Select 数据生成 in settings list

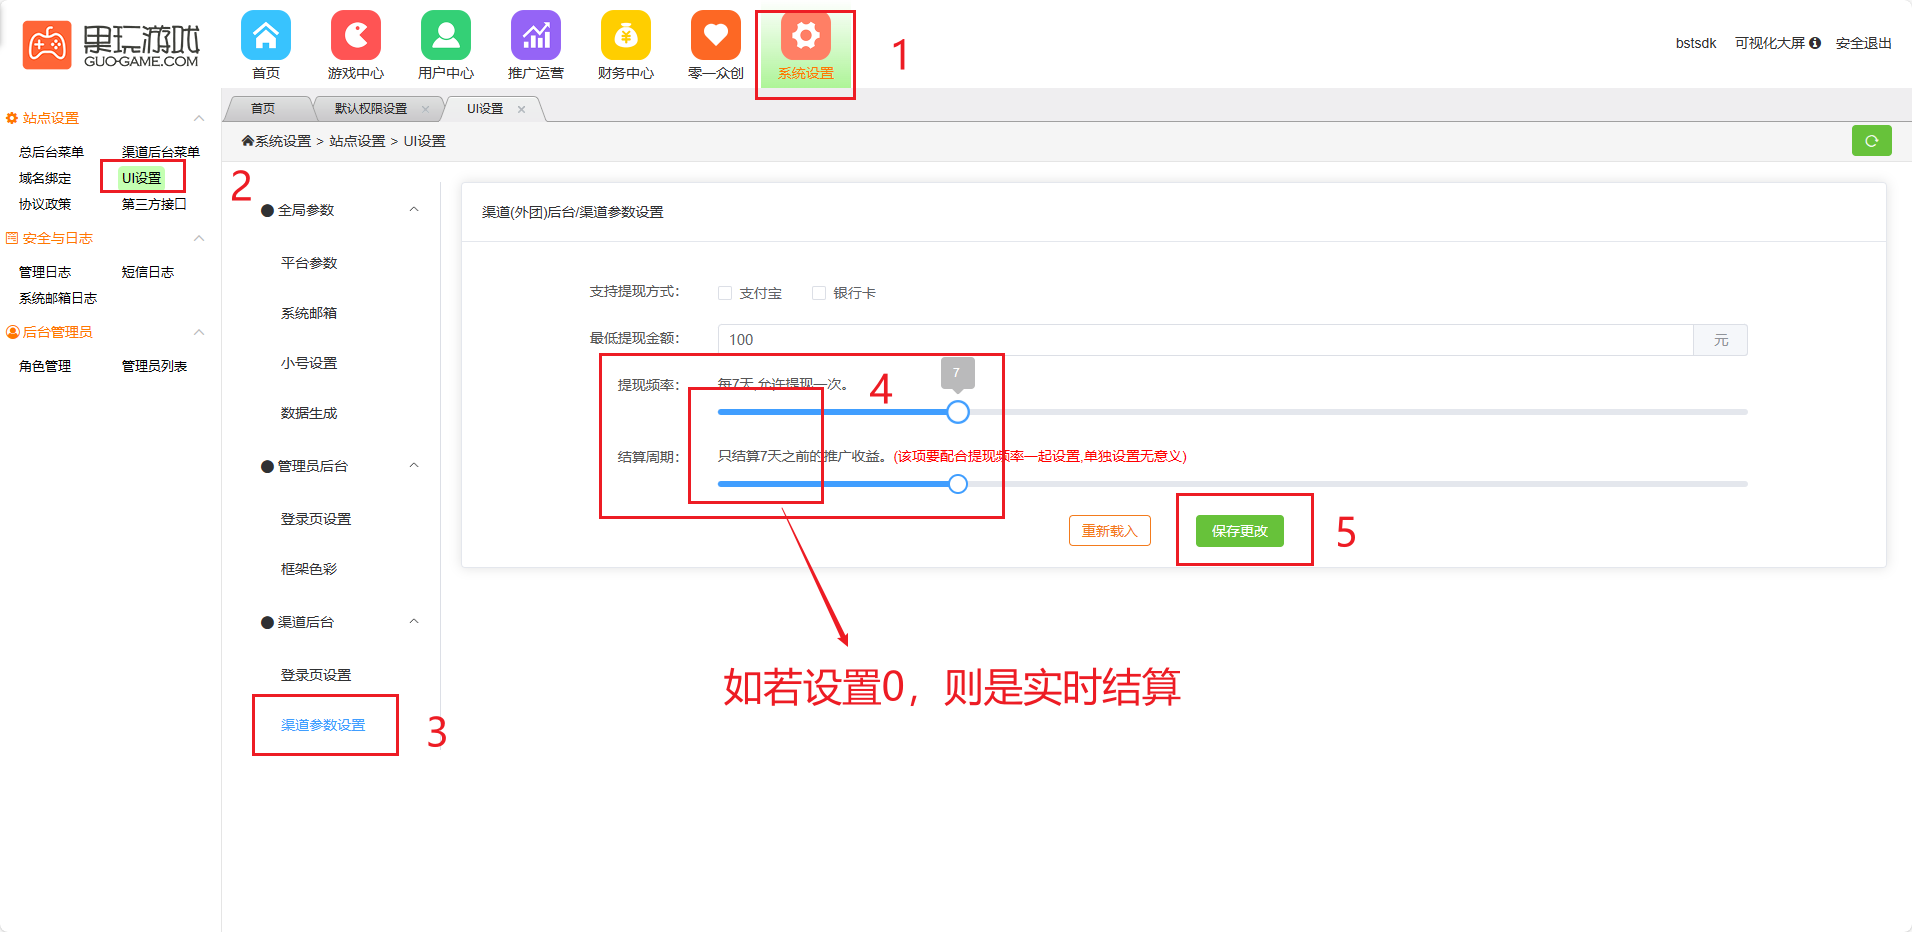tap(309, 413)
